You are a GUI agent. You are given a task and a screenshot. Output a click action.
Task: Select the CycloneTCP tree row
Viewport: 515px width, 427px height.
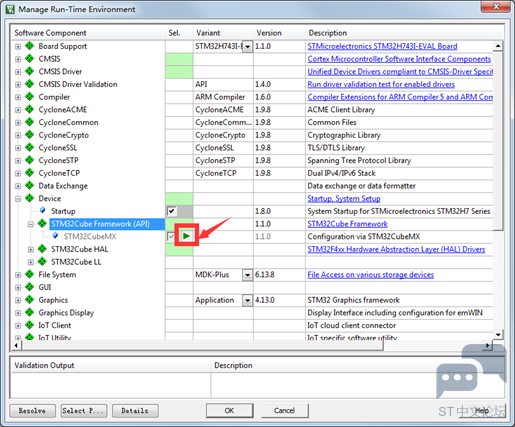click(59, 173)
